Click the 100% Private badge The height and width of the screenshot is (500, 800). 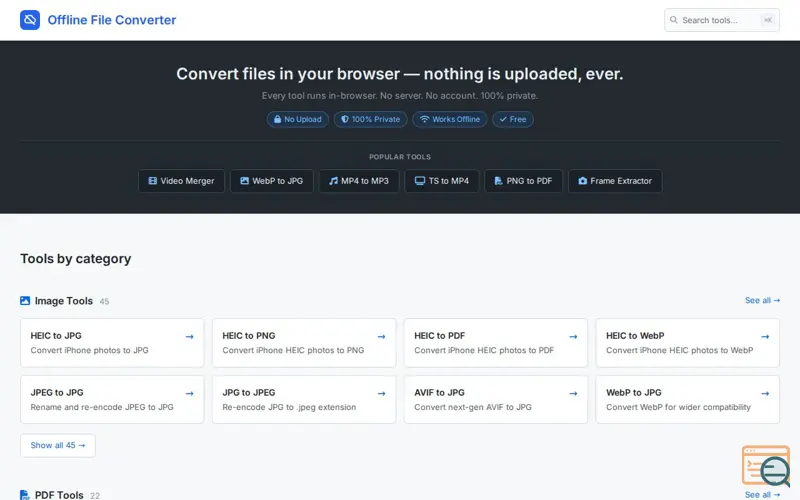pos(370,119)
